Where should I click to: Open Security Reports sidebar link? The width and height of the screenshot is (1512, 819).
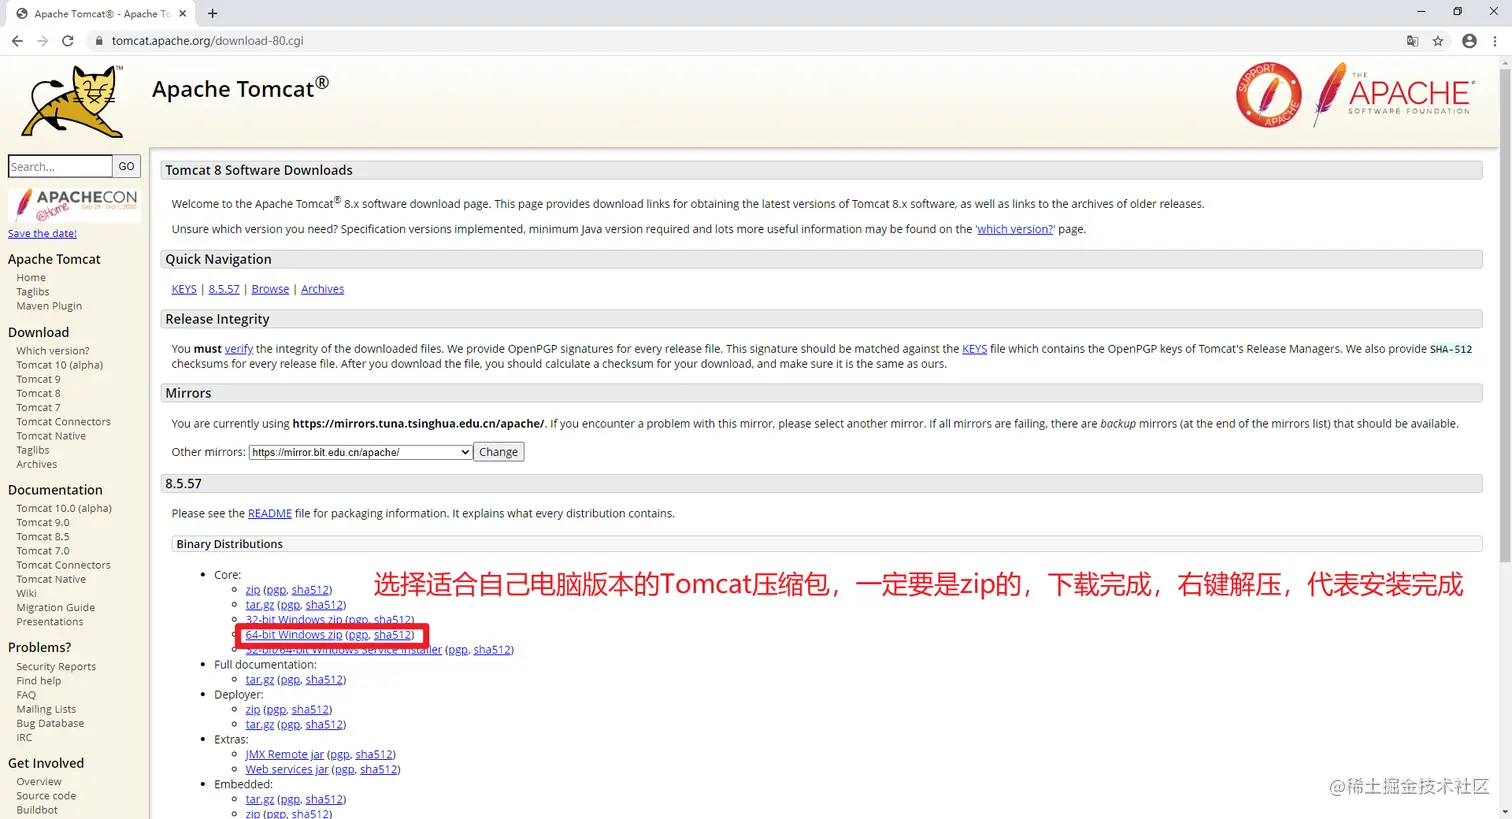pyautogui.click(x=56, y=667)
